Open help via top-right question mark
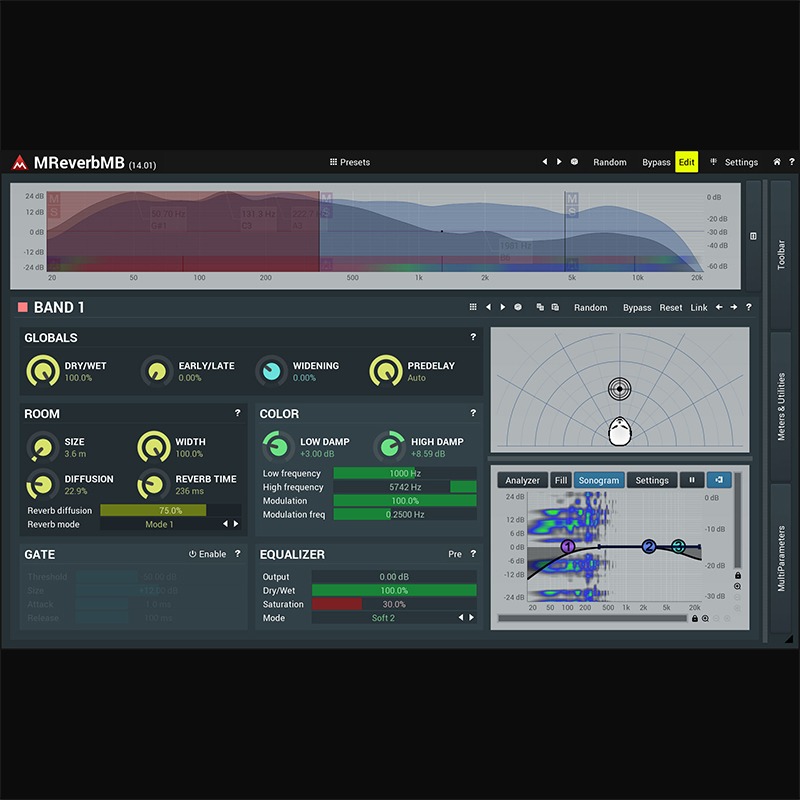The height and width of the screenshot is (800, 800). click(x=791, y=162)
